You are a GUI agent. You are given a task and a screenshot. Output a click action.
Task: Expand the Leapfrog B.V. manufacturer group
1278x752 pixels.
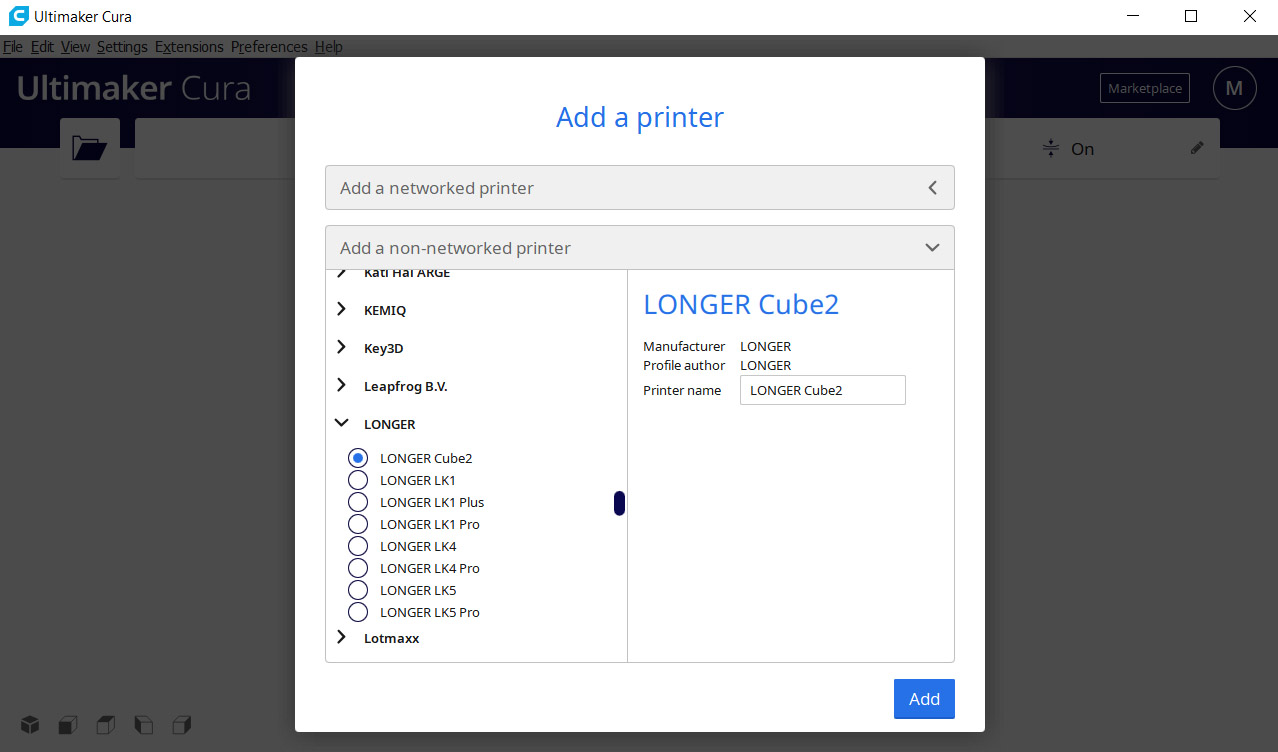click(x=341, y=385)
